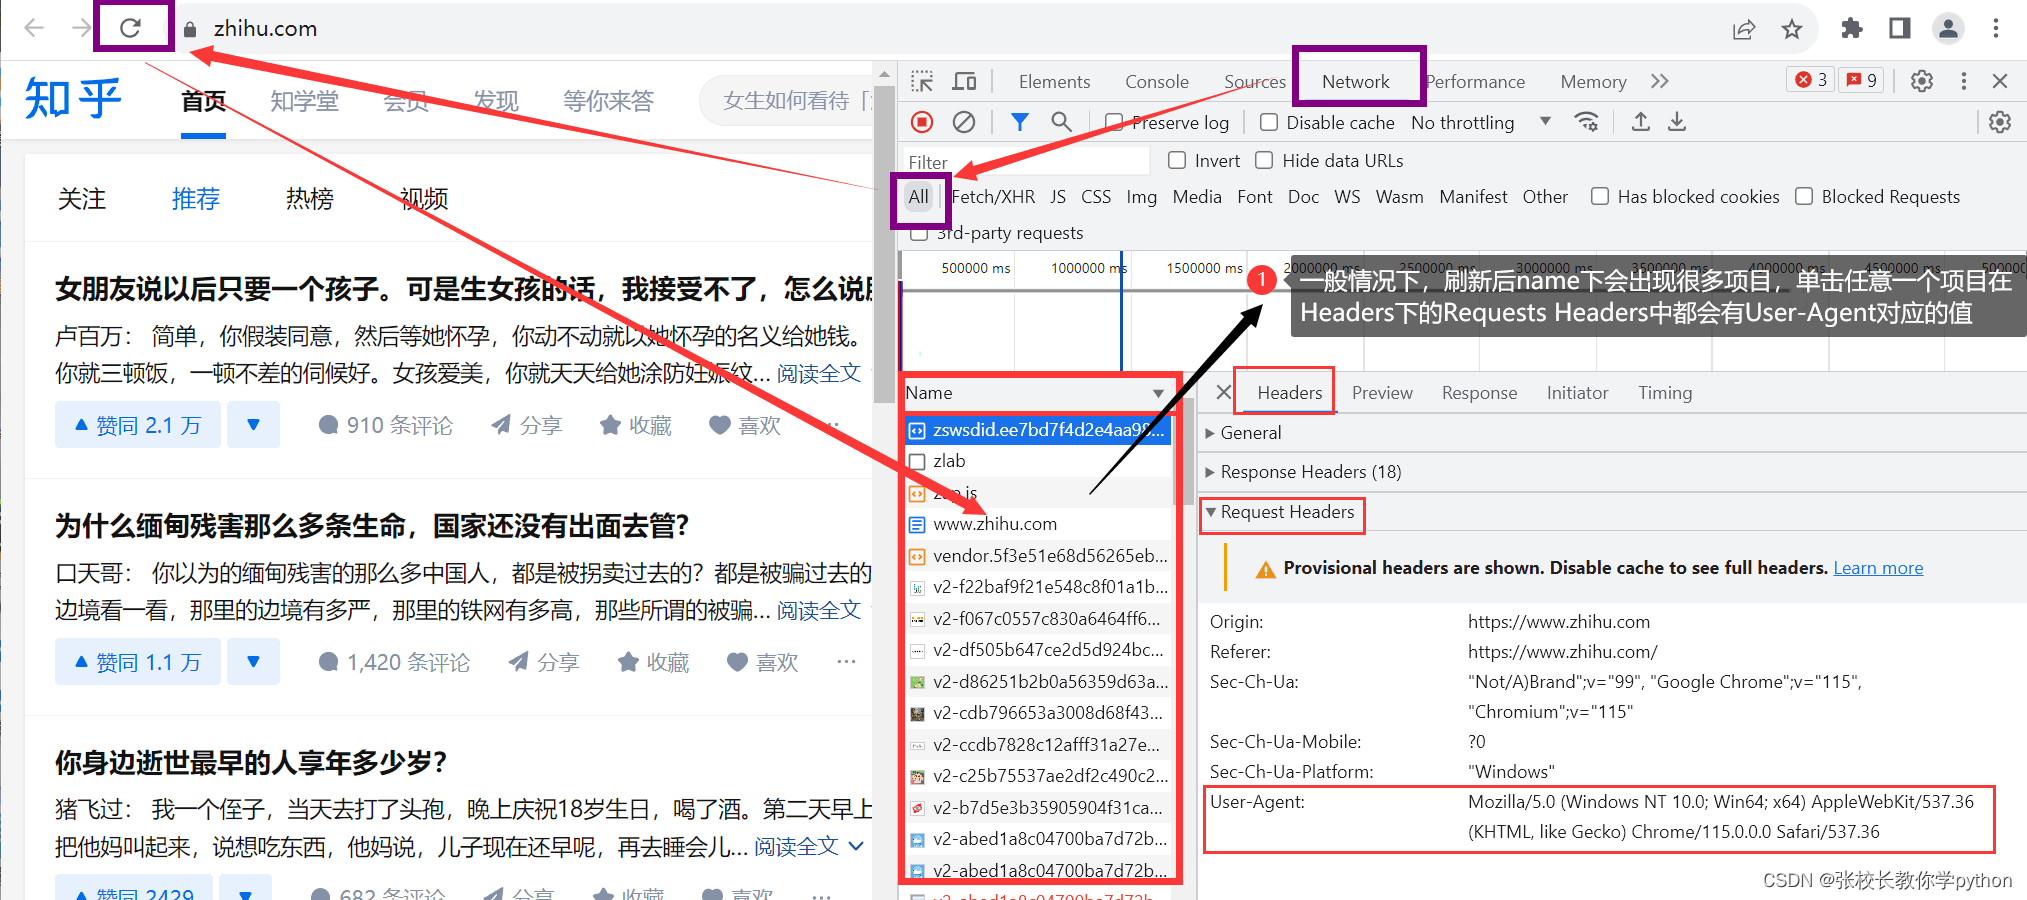Open Chrome extensions puzzle icon
2027x900 pixels.
1852,28
